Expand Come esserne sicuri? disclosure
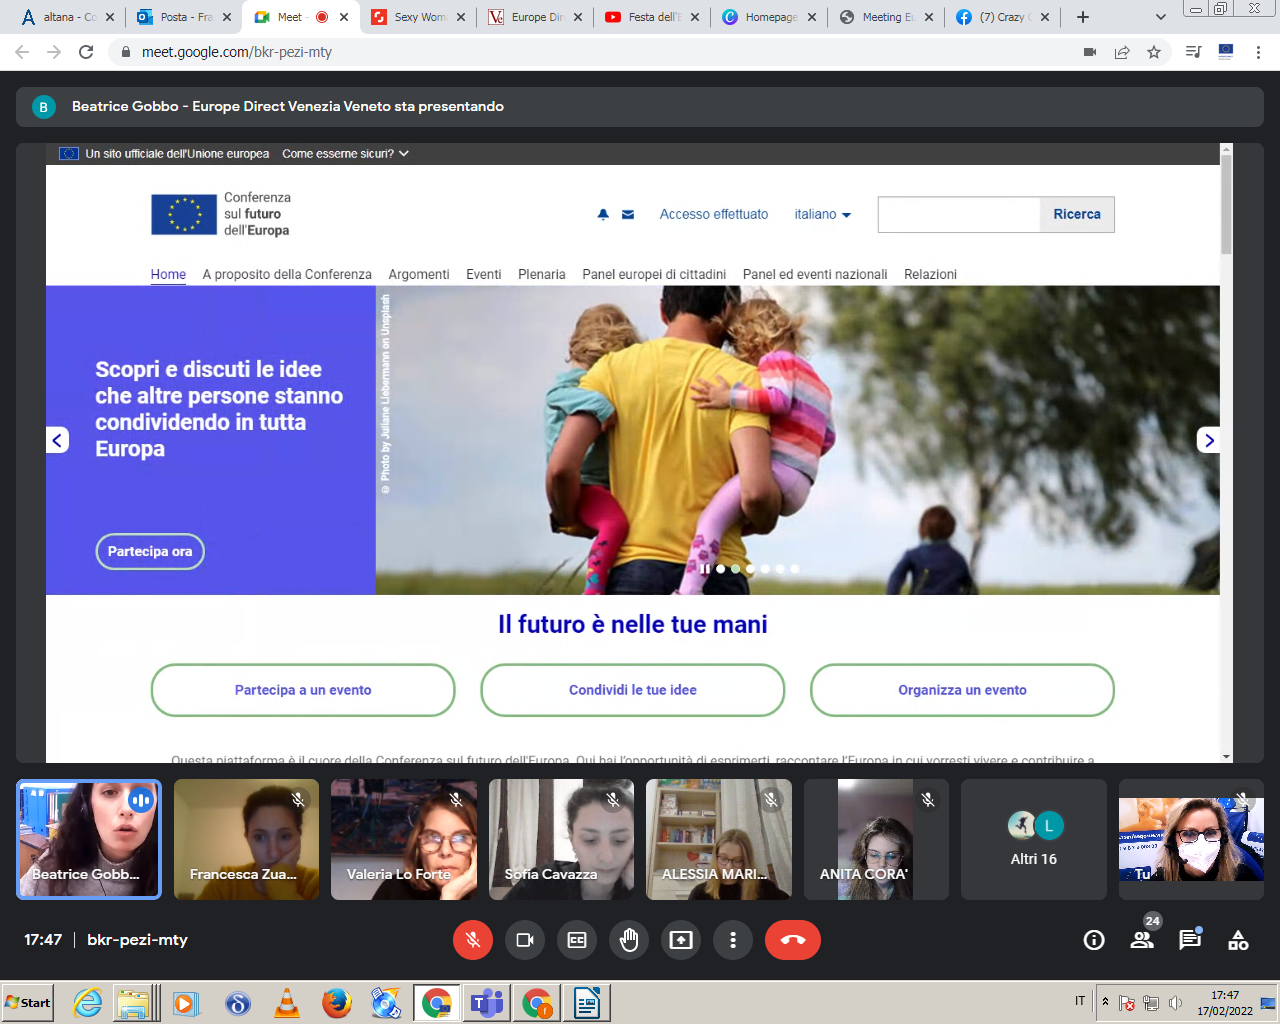The height and width of the screenshot is (1024, 1280). tap(346, 154)
